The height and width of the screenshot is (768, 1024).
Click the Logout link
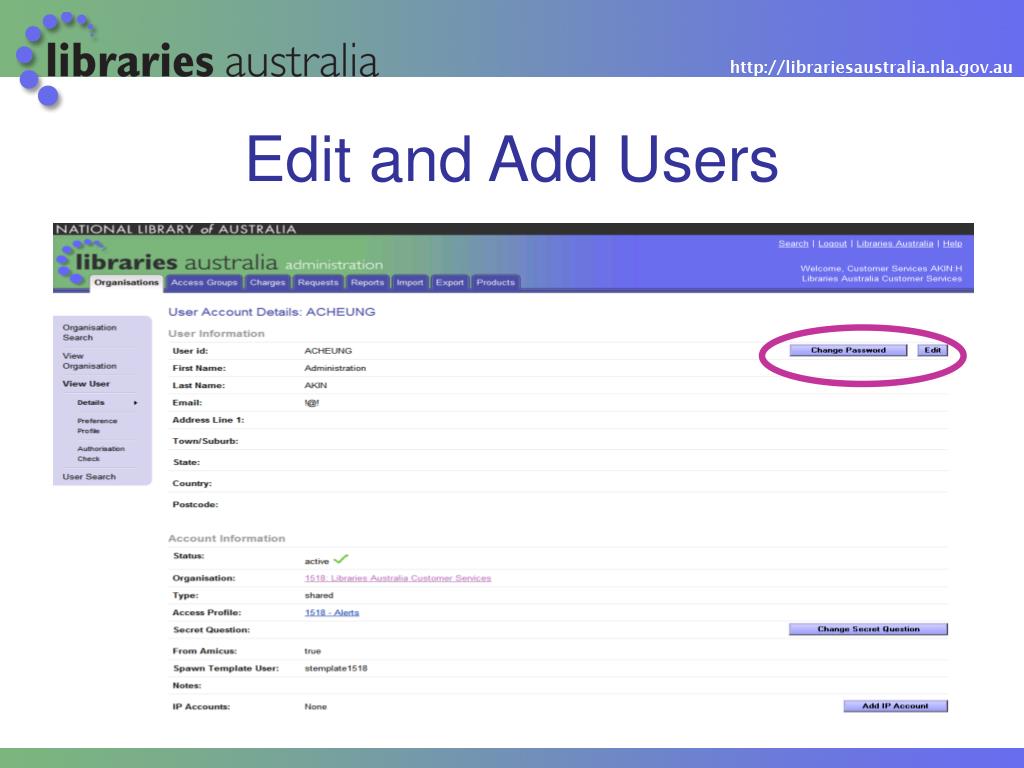click(x=832, y=244)
